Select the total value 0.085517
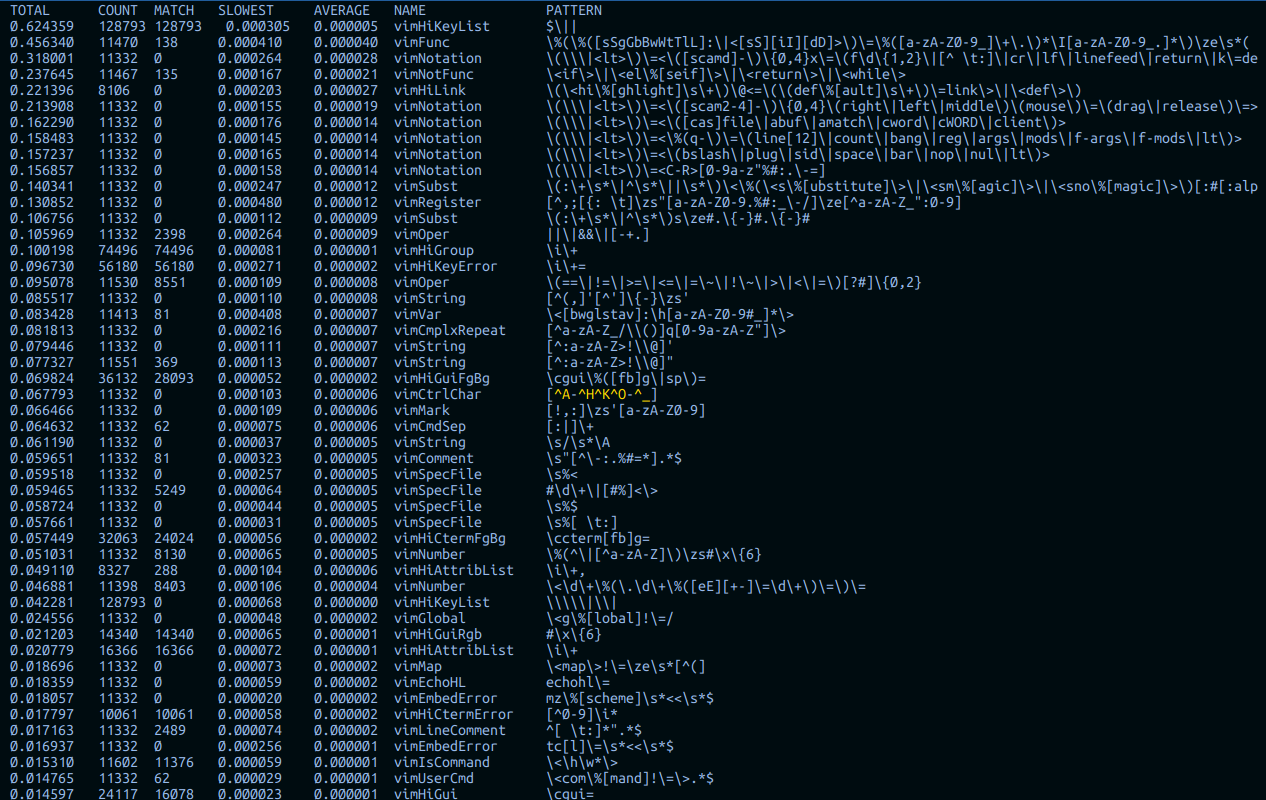Screen dimensions: 1266x800 click(x=42, y=298)
